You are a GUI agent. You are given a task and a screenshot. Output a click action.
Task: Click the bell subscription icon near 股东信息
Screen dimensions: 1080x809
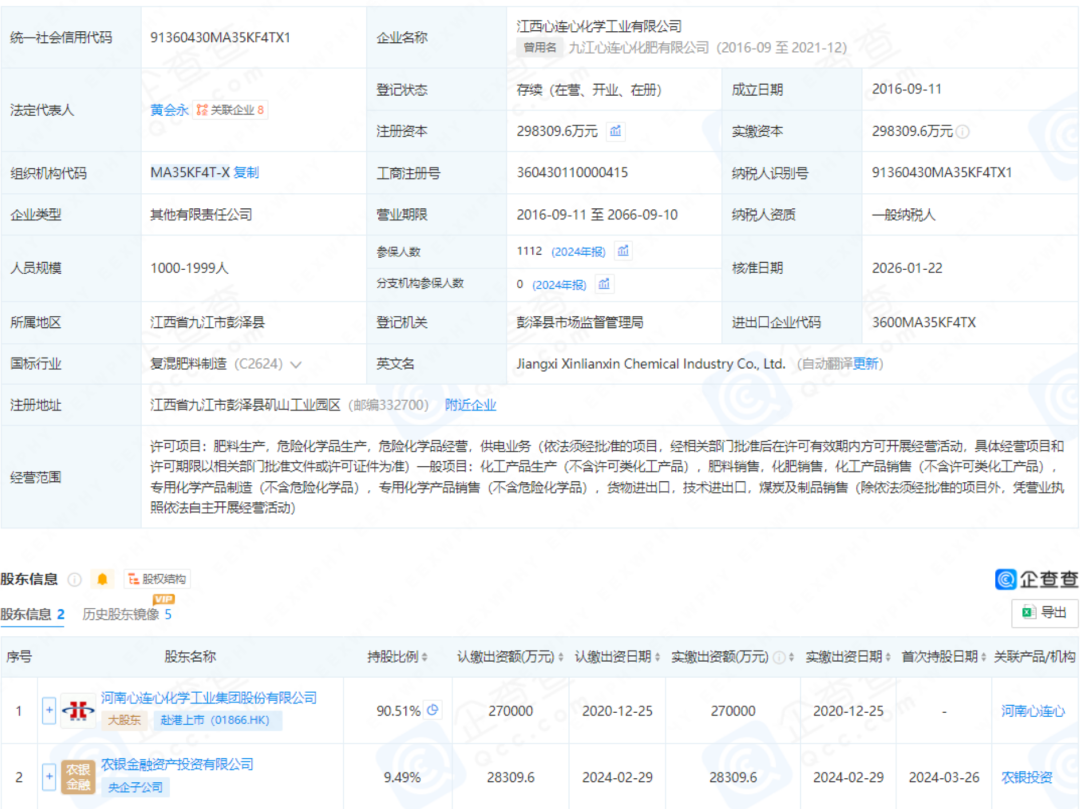[103, 580]
